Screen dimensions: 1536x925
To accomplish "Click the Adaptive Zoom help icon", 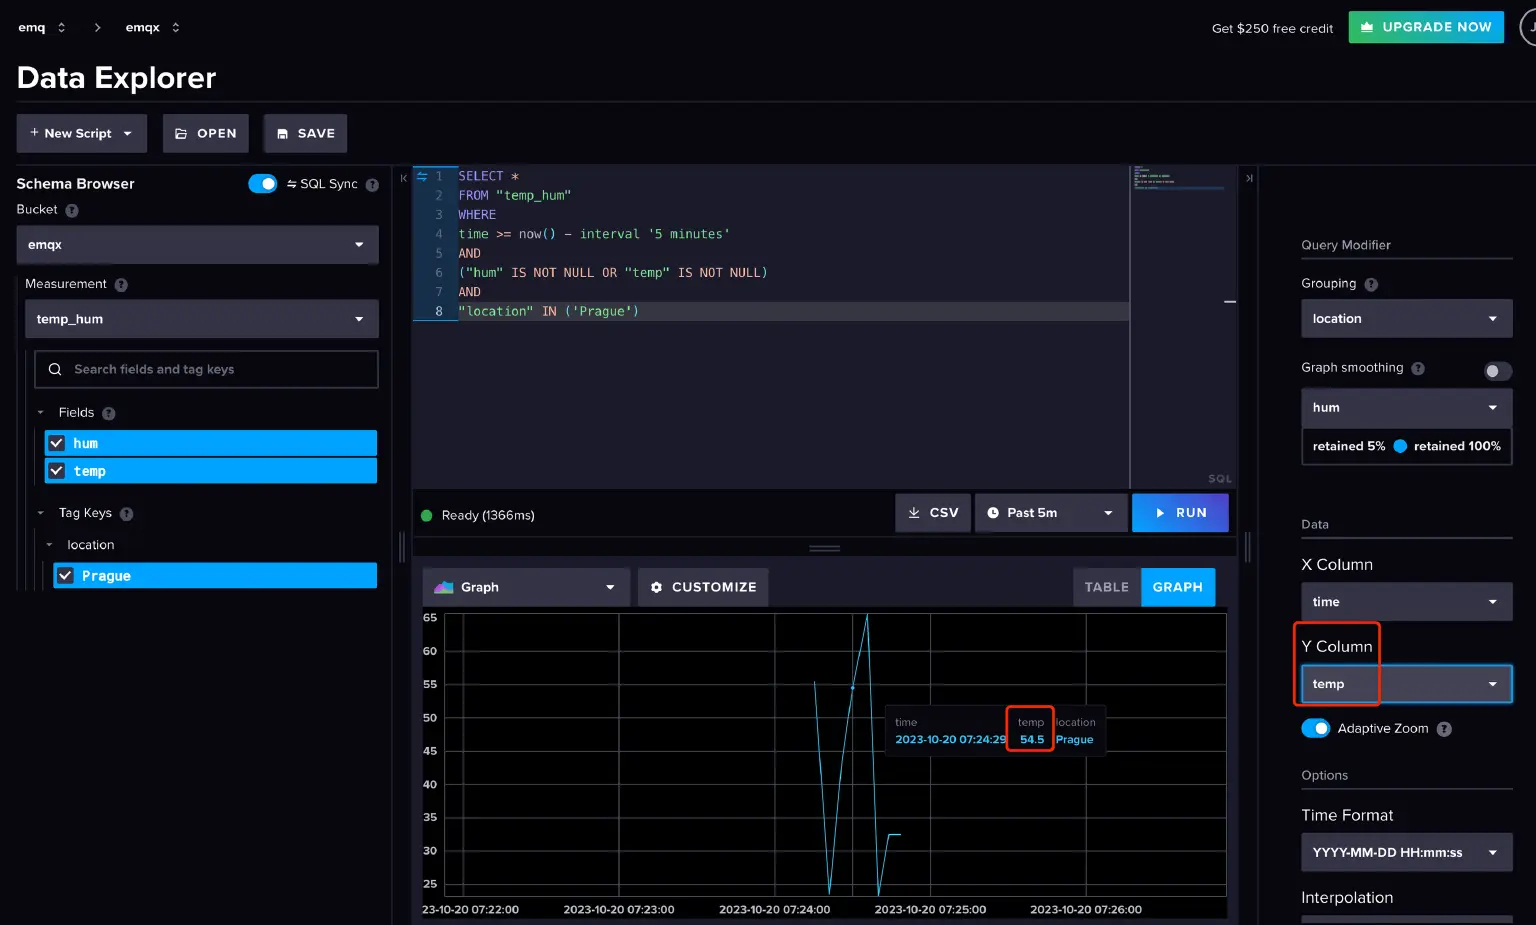I will point(1444,729).
